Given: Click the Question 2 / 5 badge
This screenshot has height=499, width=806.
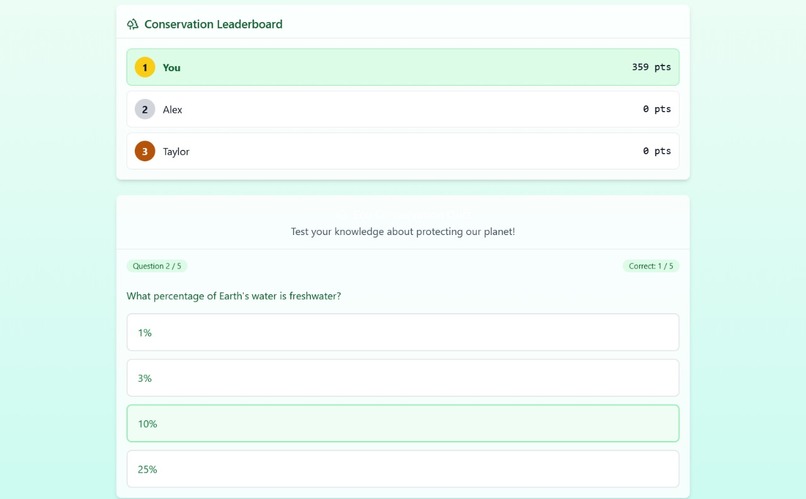Looking at the screenshot, I should tap(157, 266).
